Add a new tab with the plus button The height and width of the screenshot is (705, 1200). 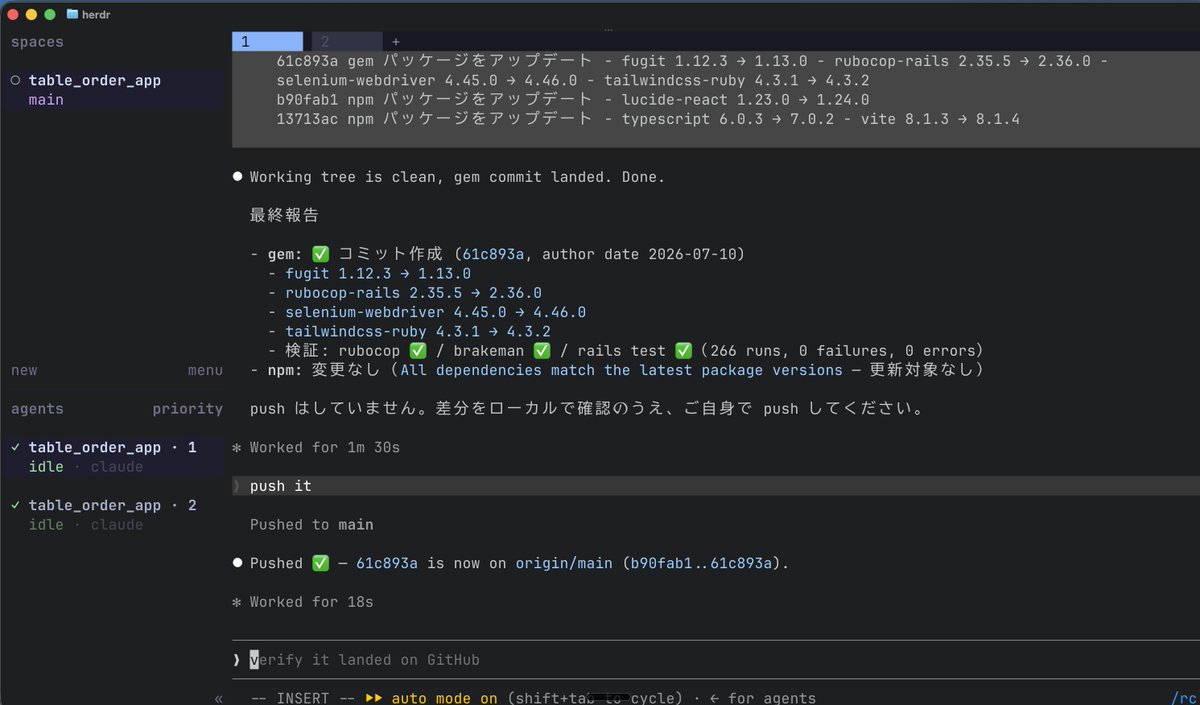pos(396,42)
